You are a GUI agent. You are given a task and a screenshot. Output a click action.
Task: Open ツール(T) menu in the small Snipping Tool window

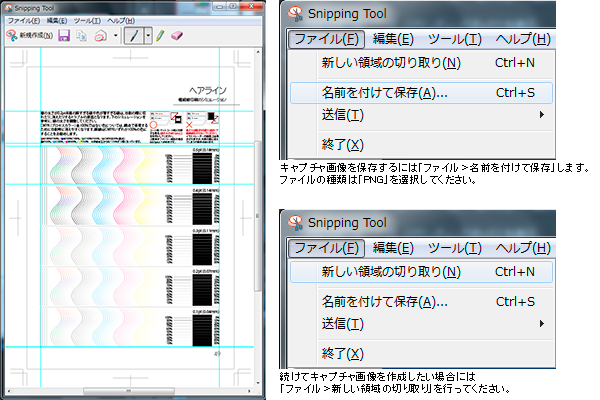tap(87, 21)
